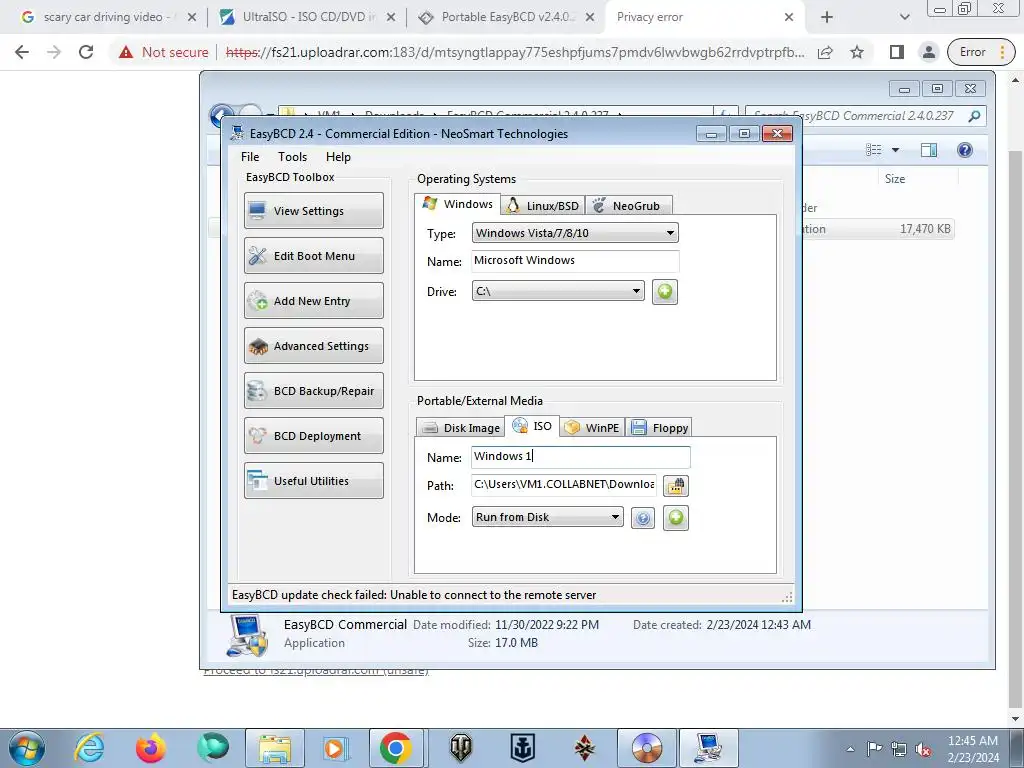Open Chrome profile avatar icon
The height and width of the screenshot is (768, 1024).
928,52
